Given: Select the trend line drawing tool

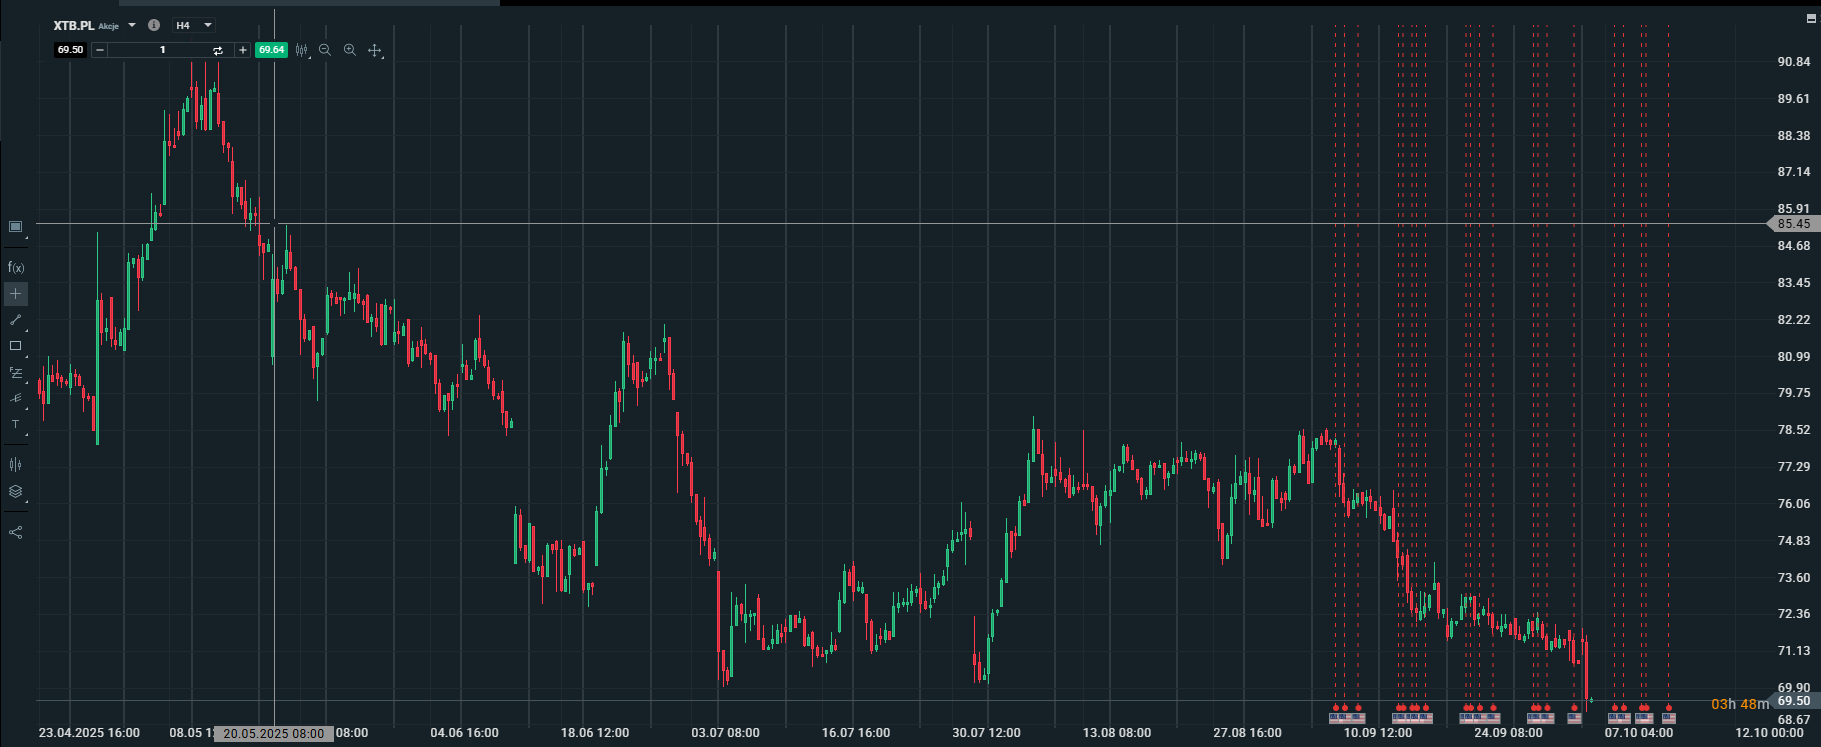Looking at the screenshot, I should 15,320.
